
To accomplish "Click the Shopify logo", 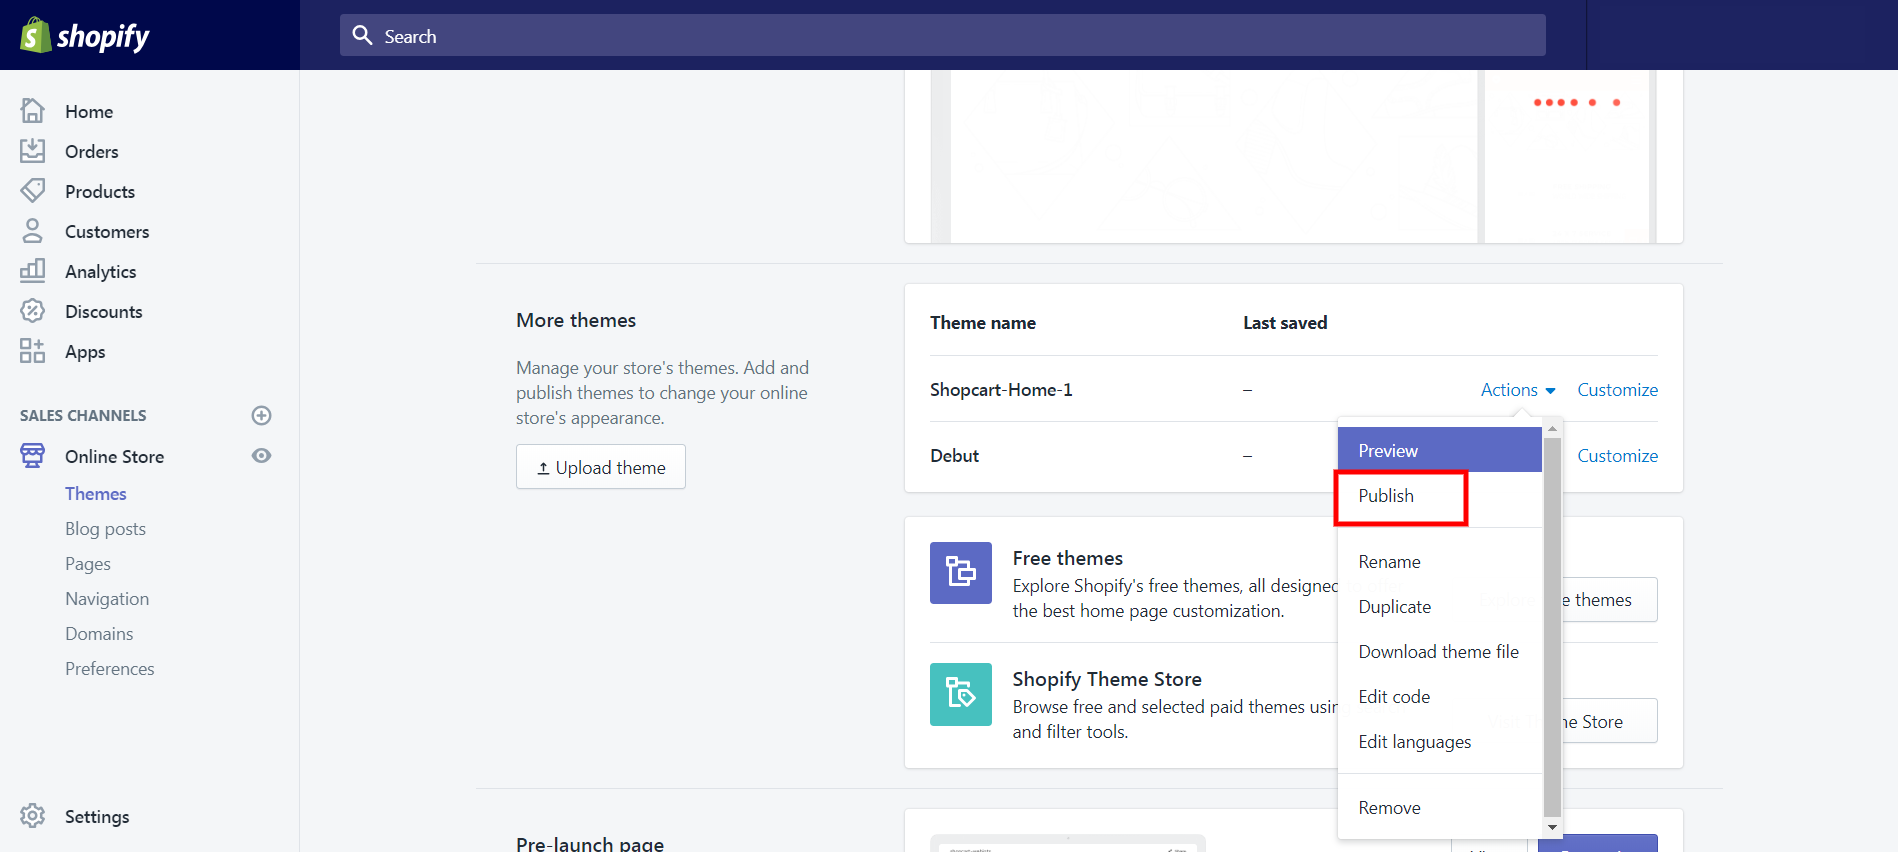I will [x=85, y=36].
